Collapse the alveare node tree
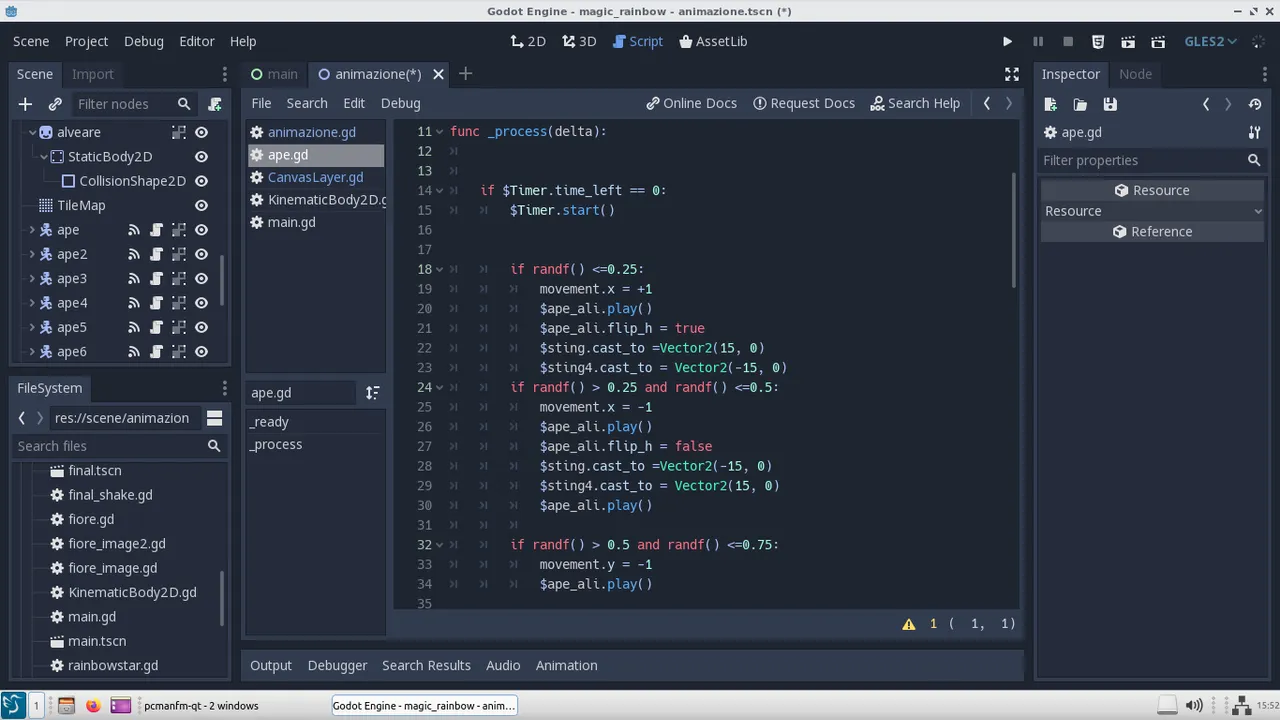 coord(32,132)
